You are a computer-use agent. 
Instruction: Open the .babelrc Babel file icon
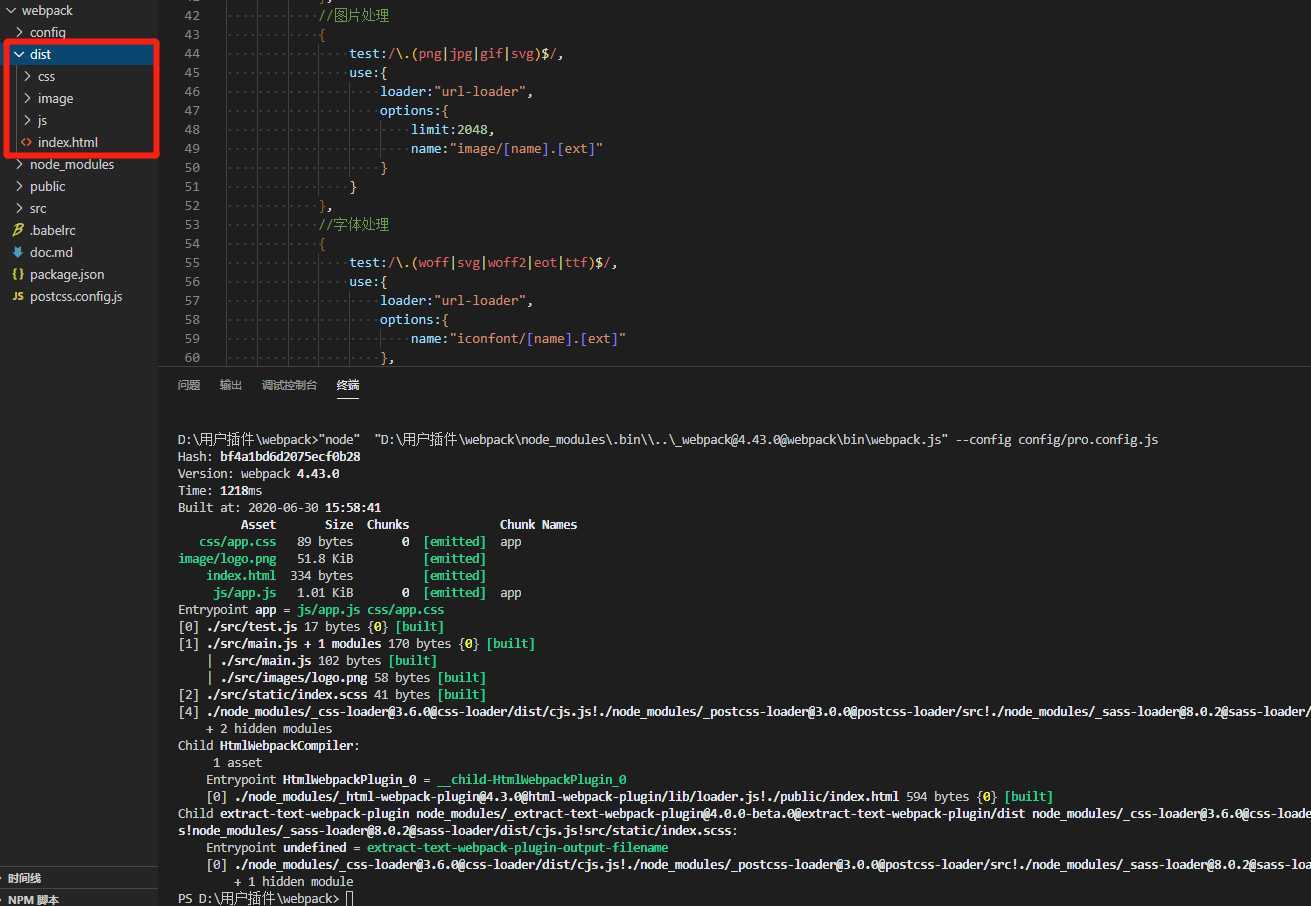pos(18,231)
